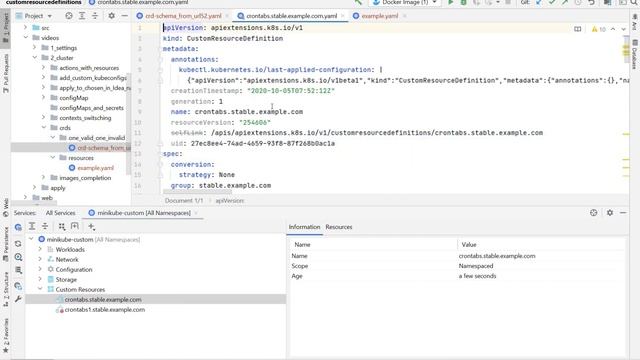Expand the images_completion folder

coord(43,178)
